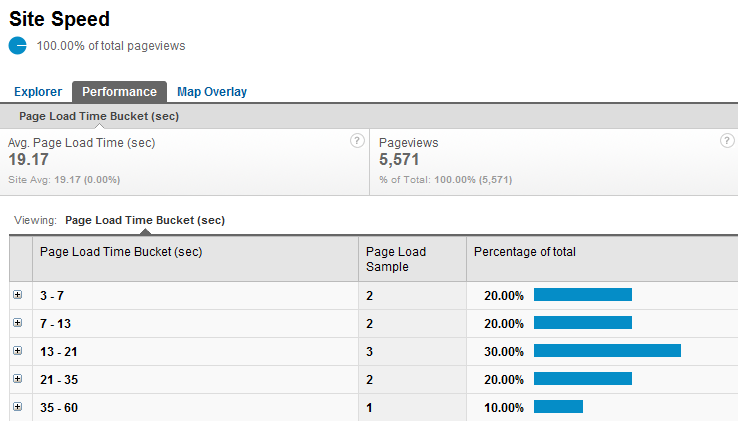
Task: Expand the 21 - 35 bucket row
Action: pos(17,379)
